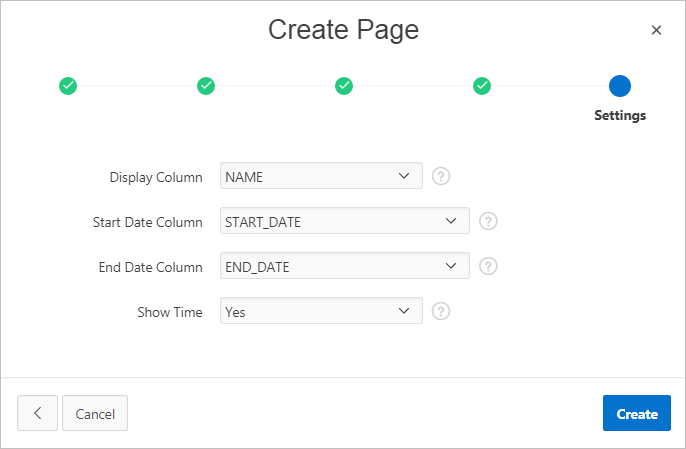Go back using the left chevron button
Screen dimensions: 686x449
point(37,413)
